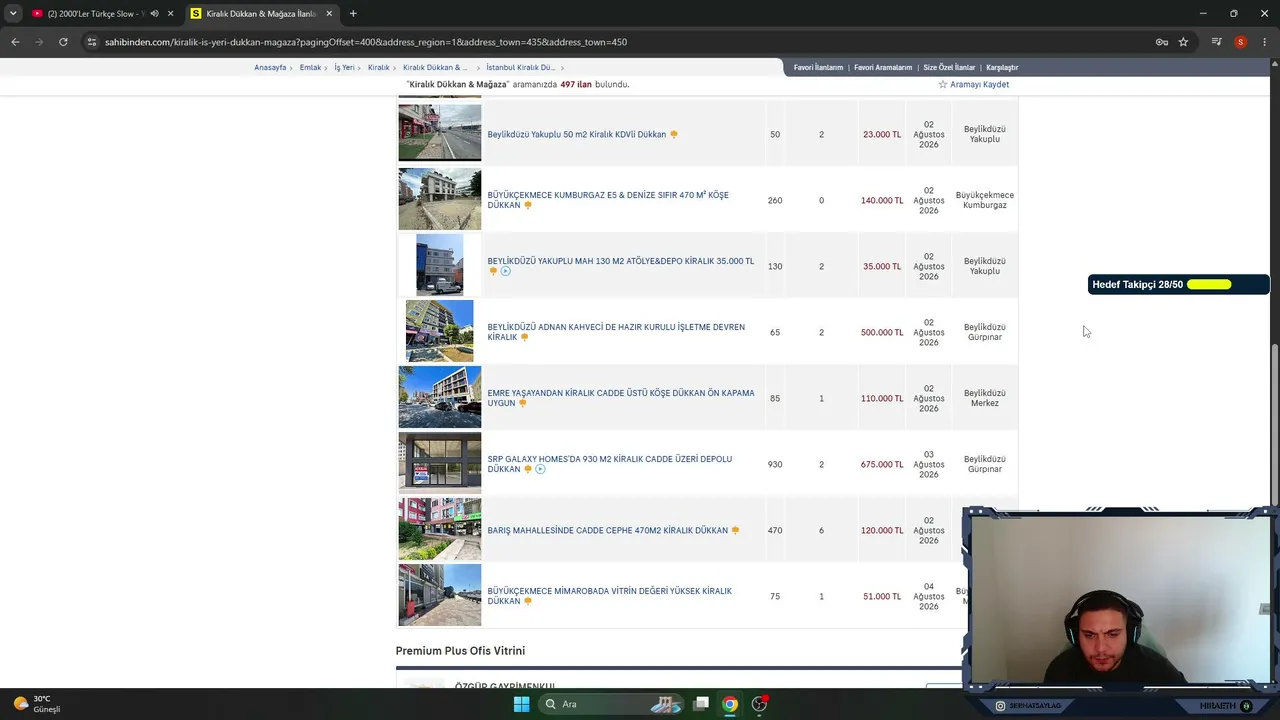Open İş Yeri breadcrumb link
Image resolution: width=1280 pixels, height=720 pixels.
click(x=344, y=67)
